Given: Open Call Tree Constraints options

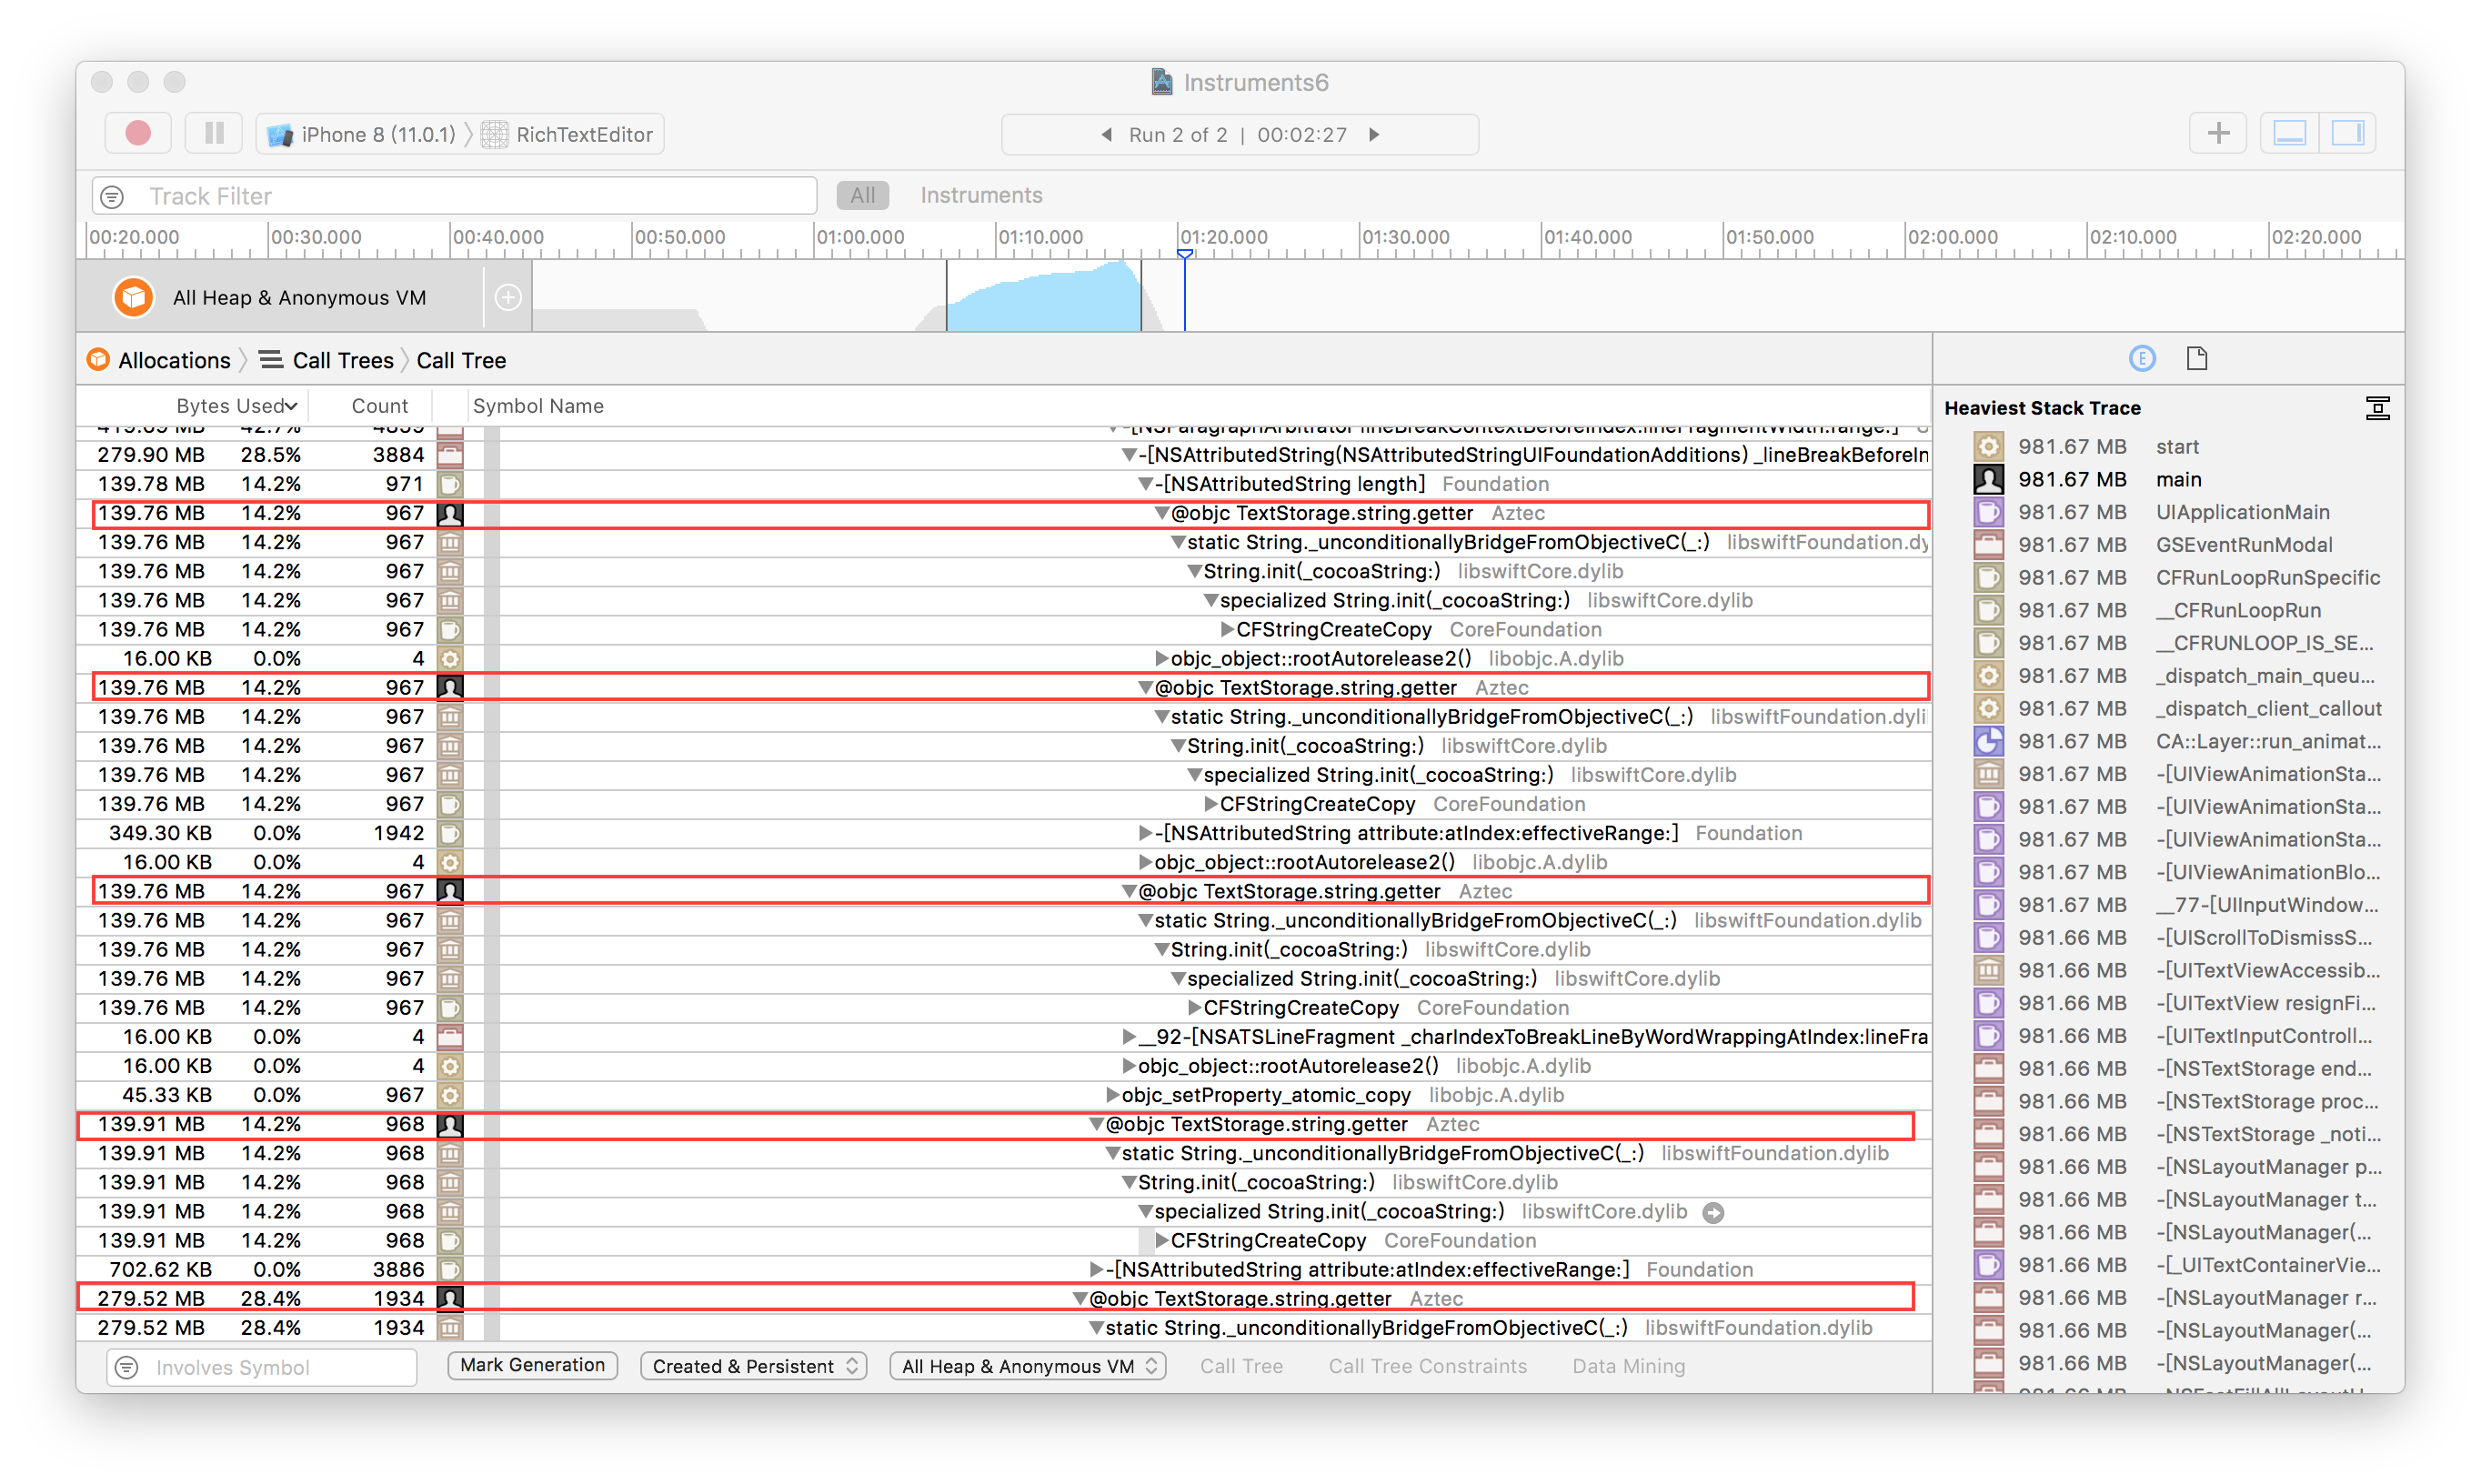Looking at the screenshot, I should click(1427, 1366).
